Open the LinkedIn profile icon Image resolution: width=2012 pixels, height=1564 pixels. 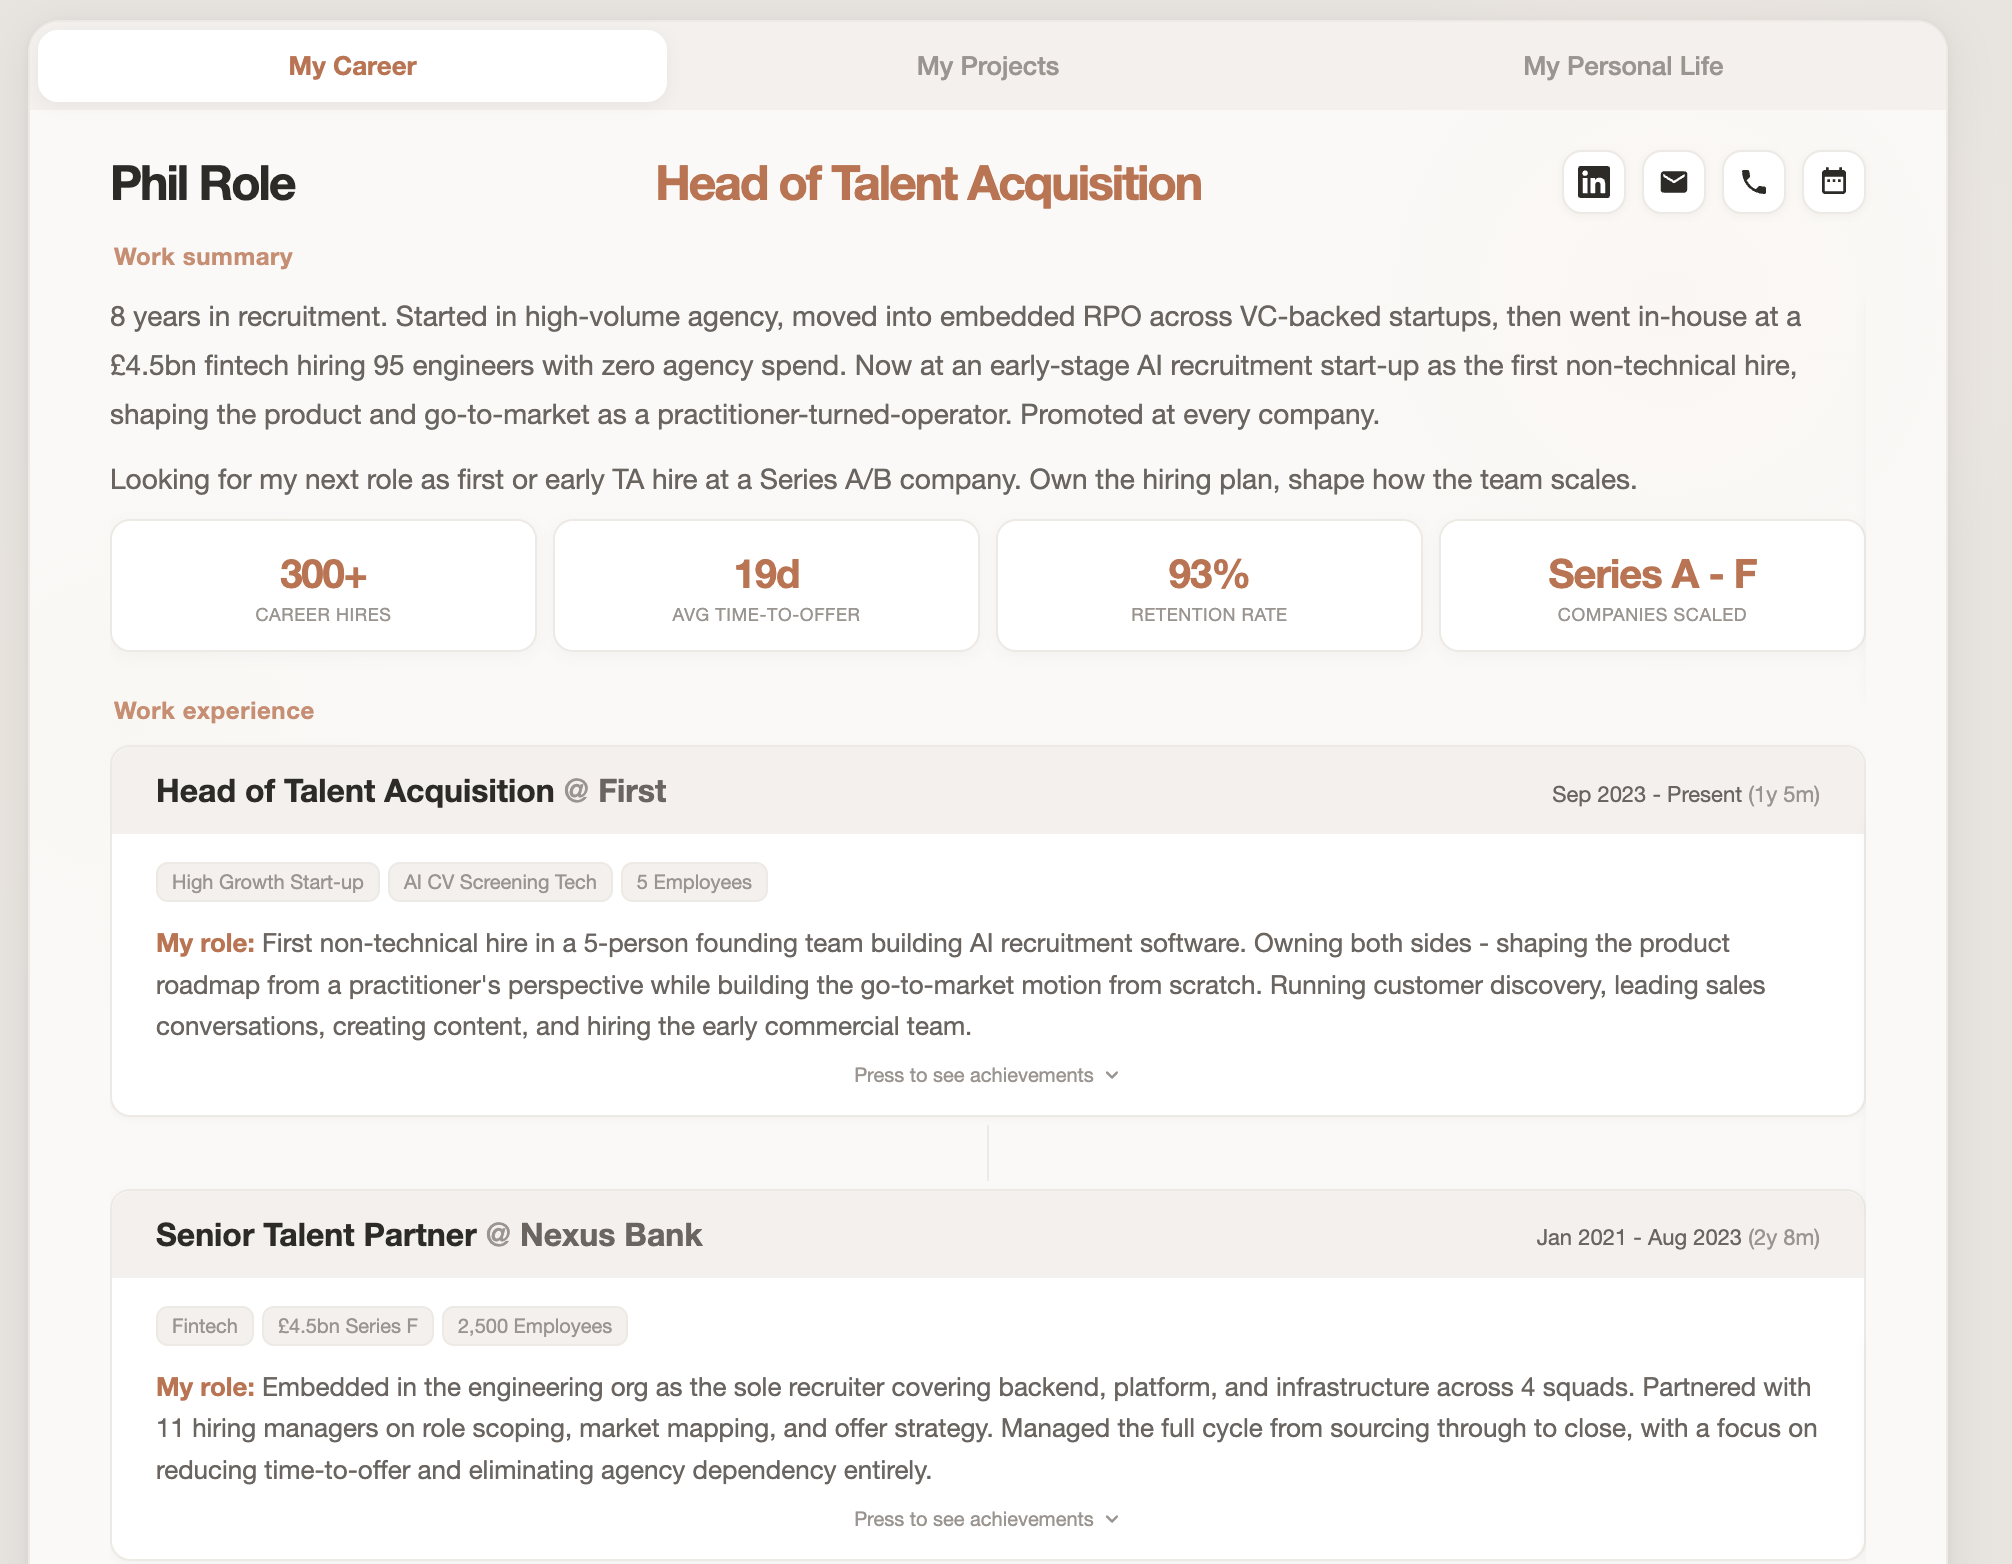[x=1593, y=182]
